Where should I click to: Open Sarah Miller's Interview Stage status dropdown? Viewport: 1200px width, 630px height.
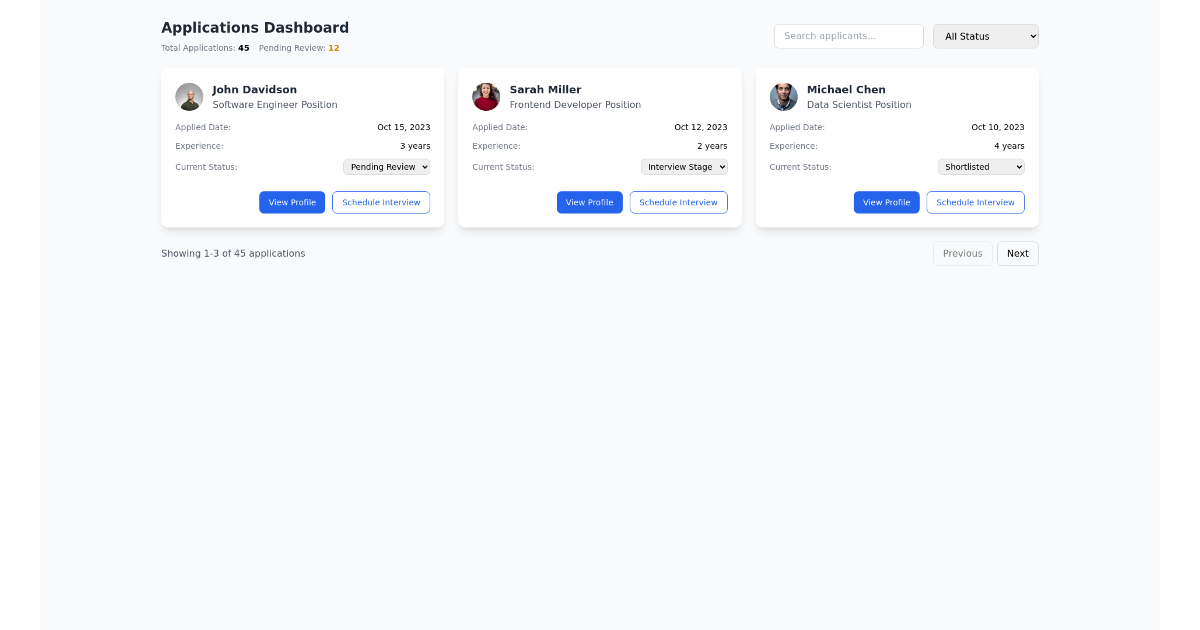click(684, 166)
